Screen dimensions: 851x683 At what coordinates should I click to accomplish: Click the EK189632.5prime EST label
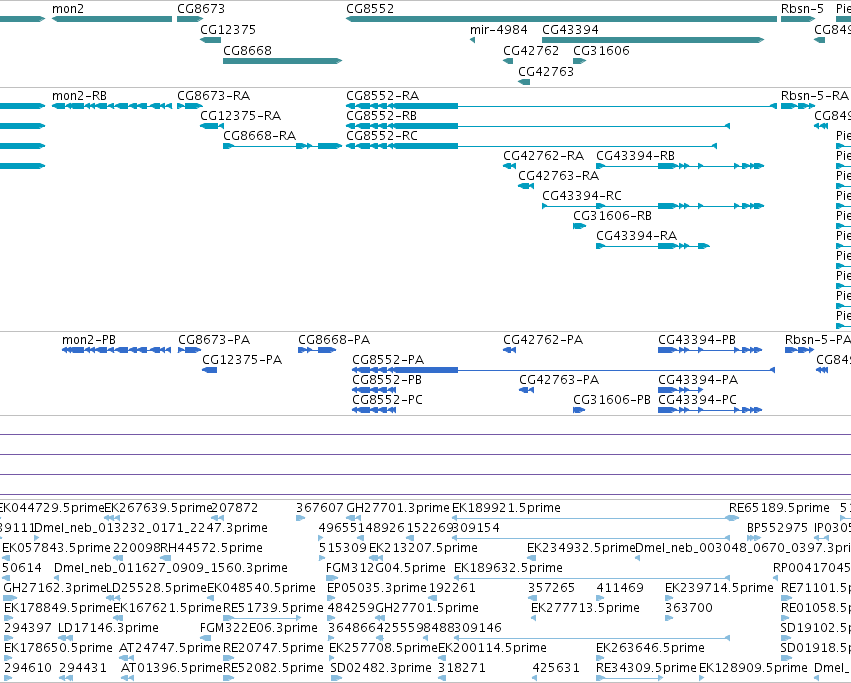pyautogui.click(x=508, y=568)
